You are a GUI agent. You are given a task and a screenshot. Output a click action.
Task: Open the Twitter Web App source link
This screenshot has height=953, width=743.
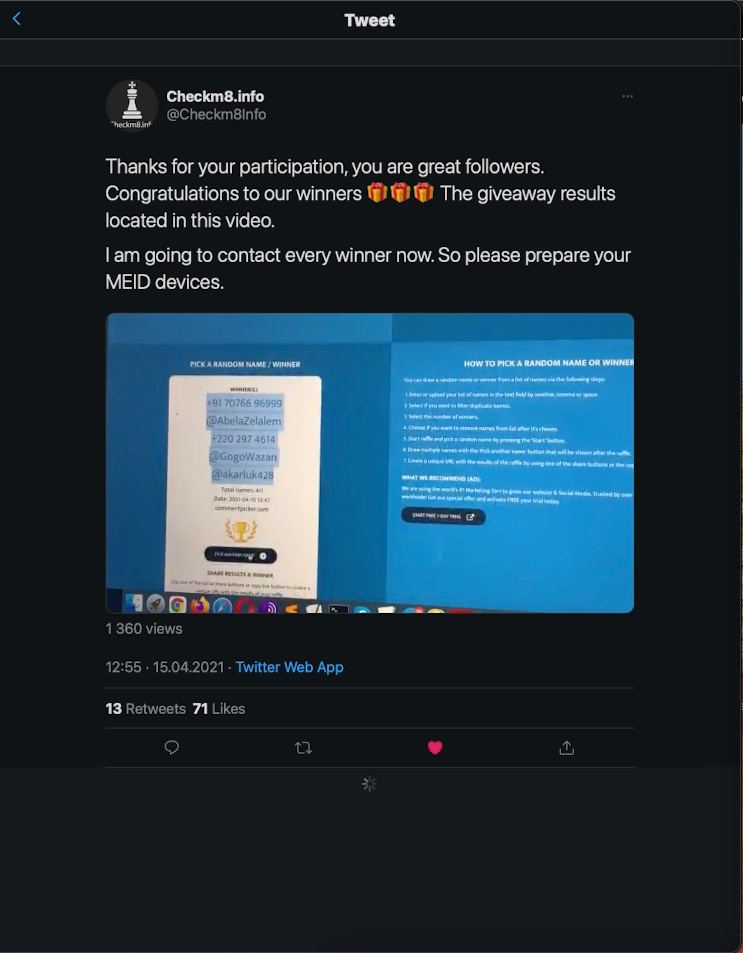pos(289,667)
